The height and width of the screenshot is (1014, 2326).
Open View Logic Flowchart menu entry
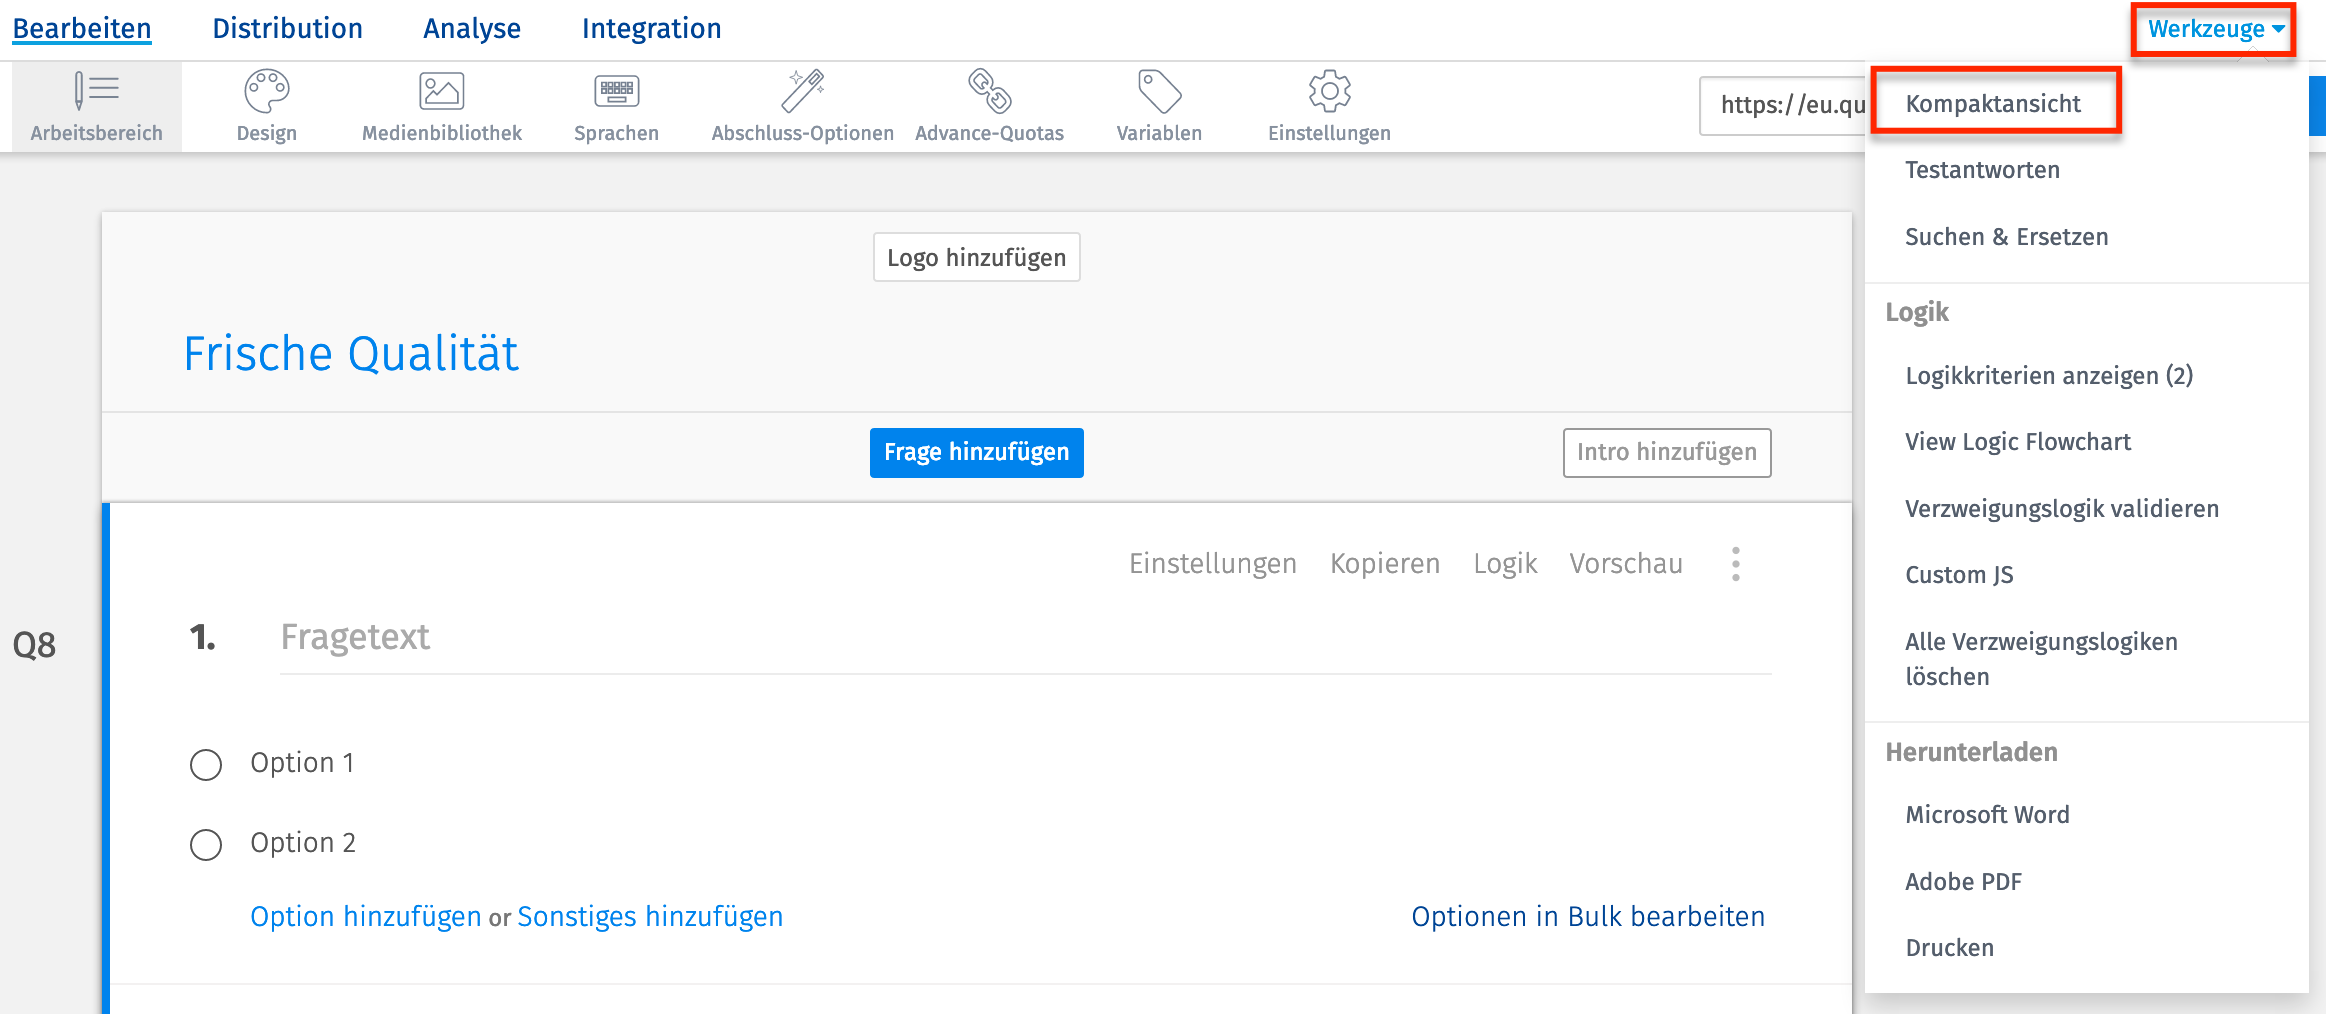pos(2017,442)
